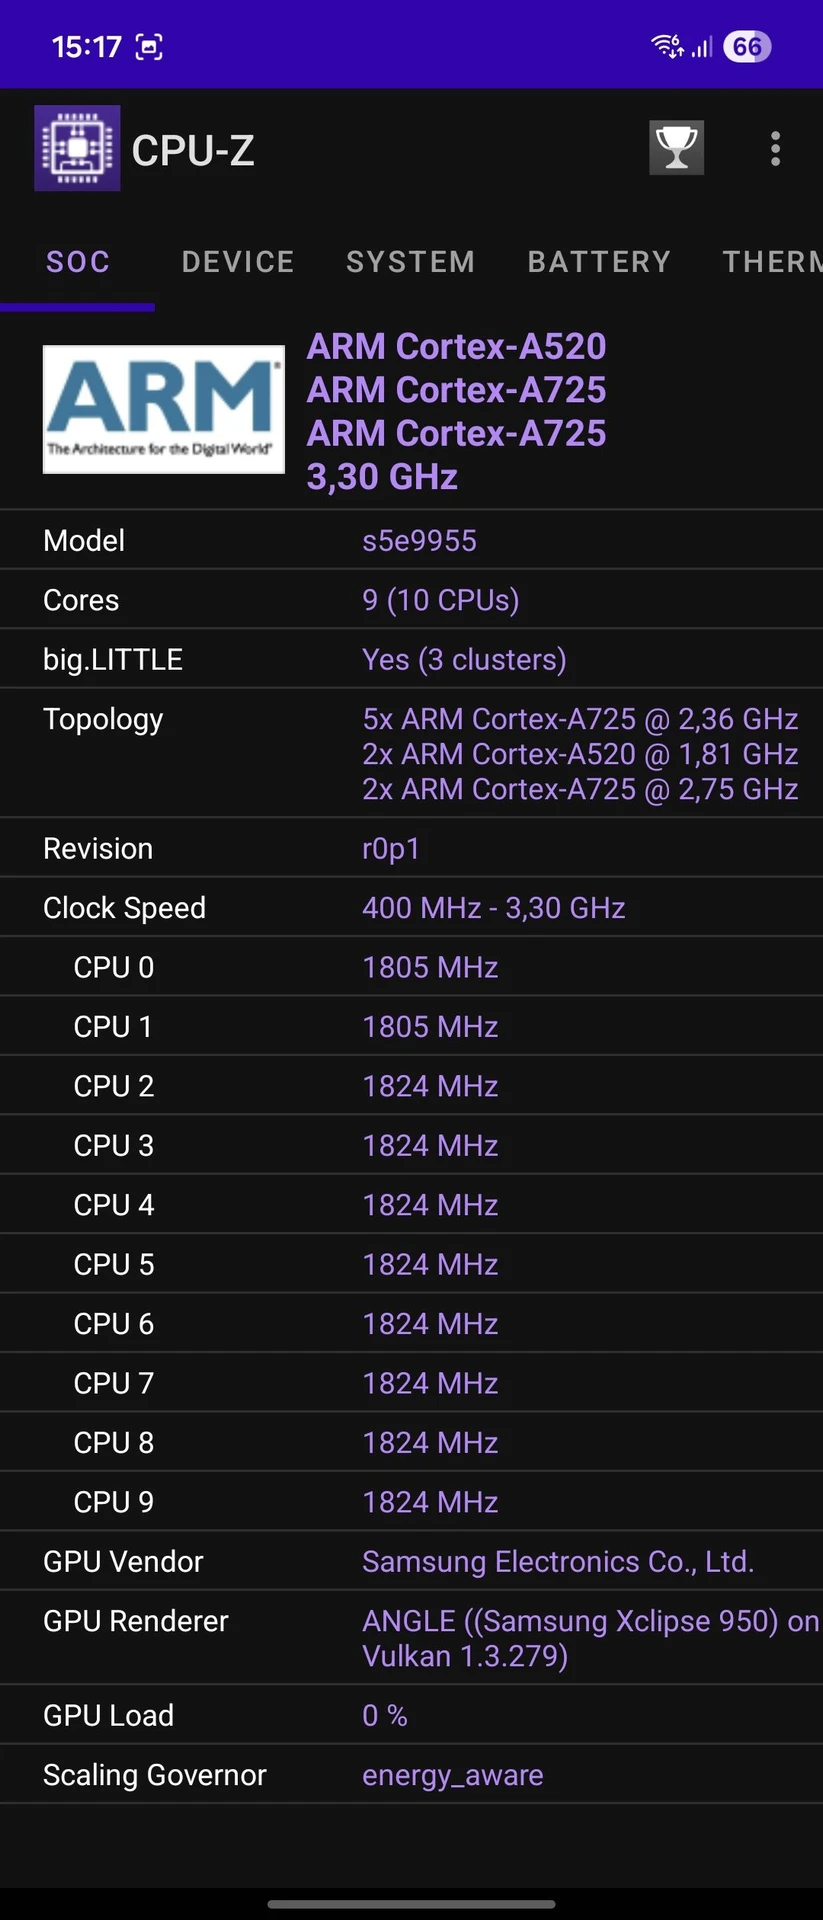The width and height of the screenshot is (823, 1920).
Task: Tap the screen capture status icon
Action: pos(149,47)
